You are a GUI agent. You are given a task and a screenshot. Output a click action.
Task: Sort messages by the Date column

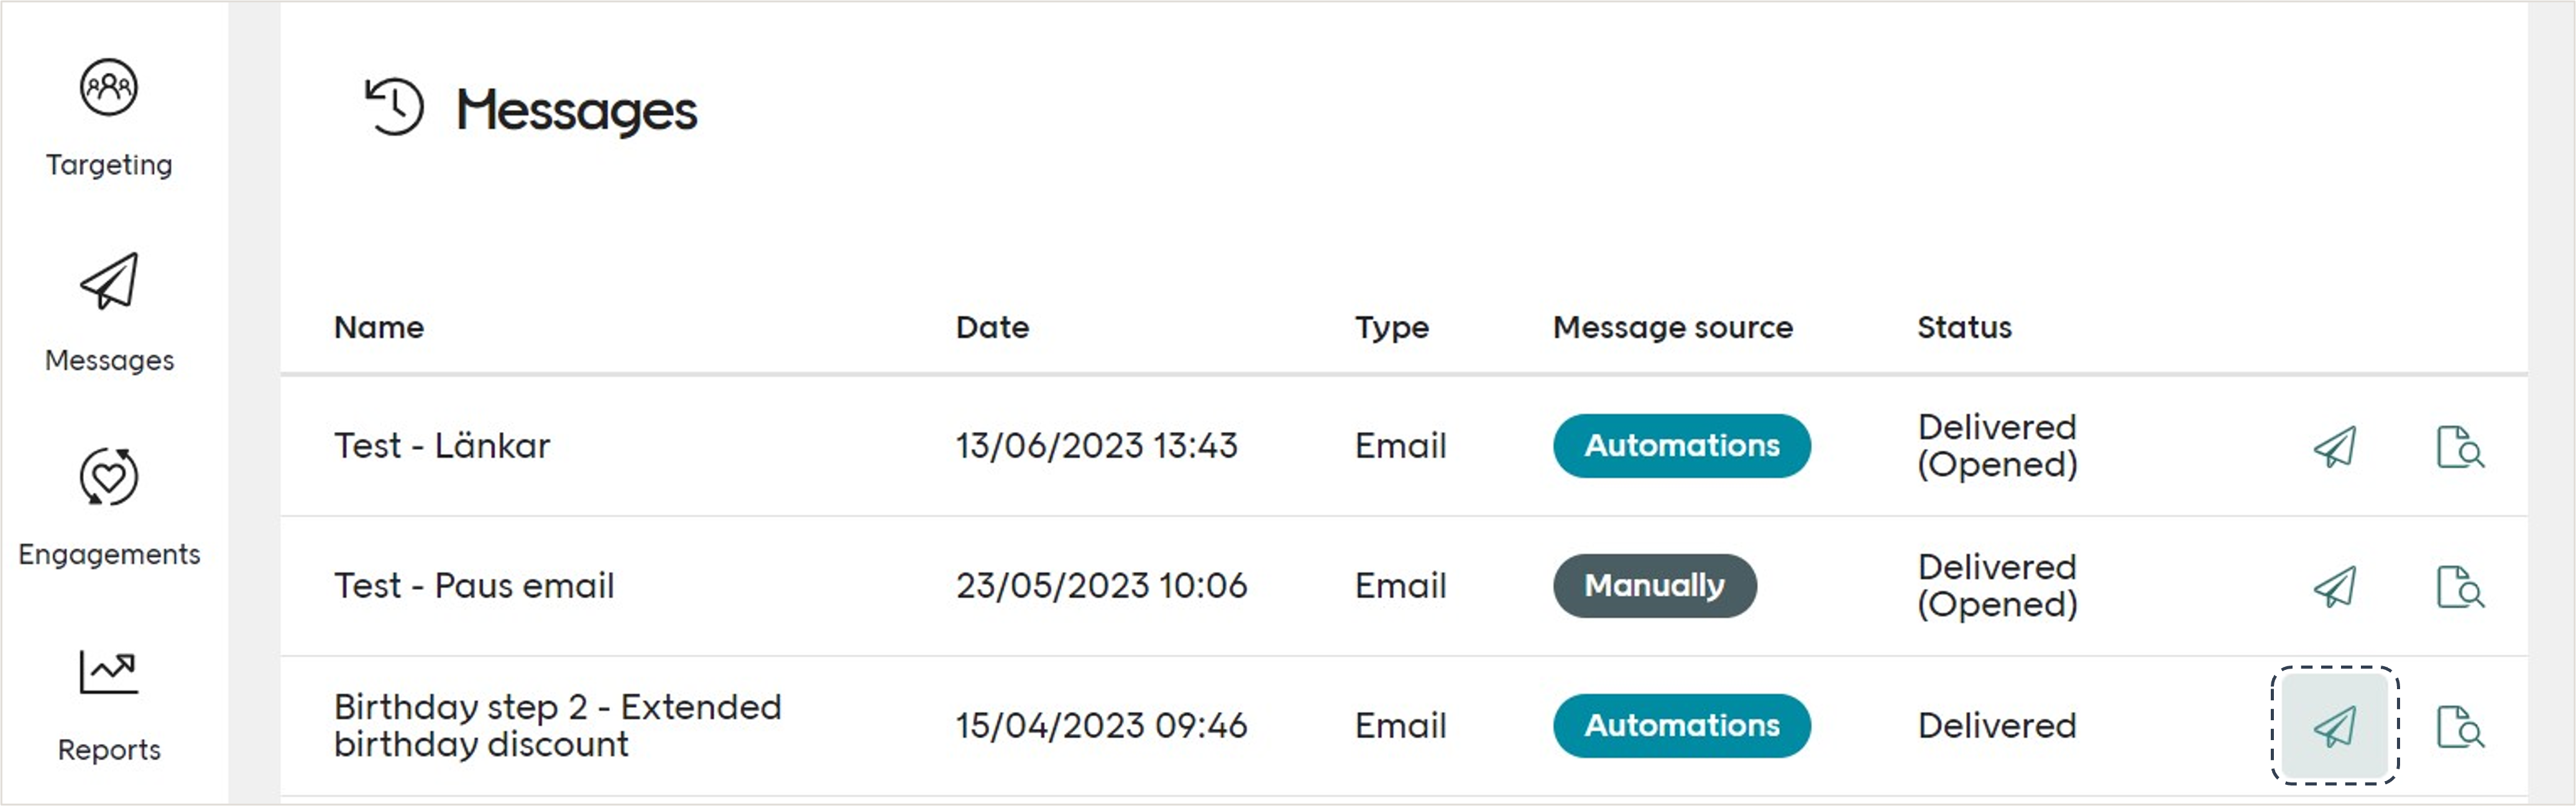point(992,327)
